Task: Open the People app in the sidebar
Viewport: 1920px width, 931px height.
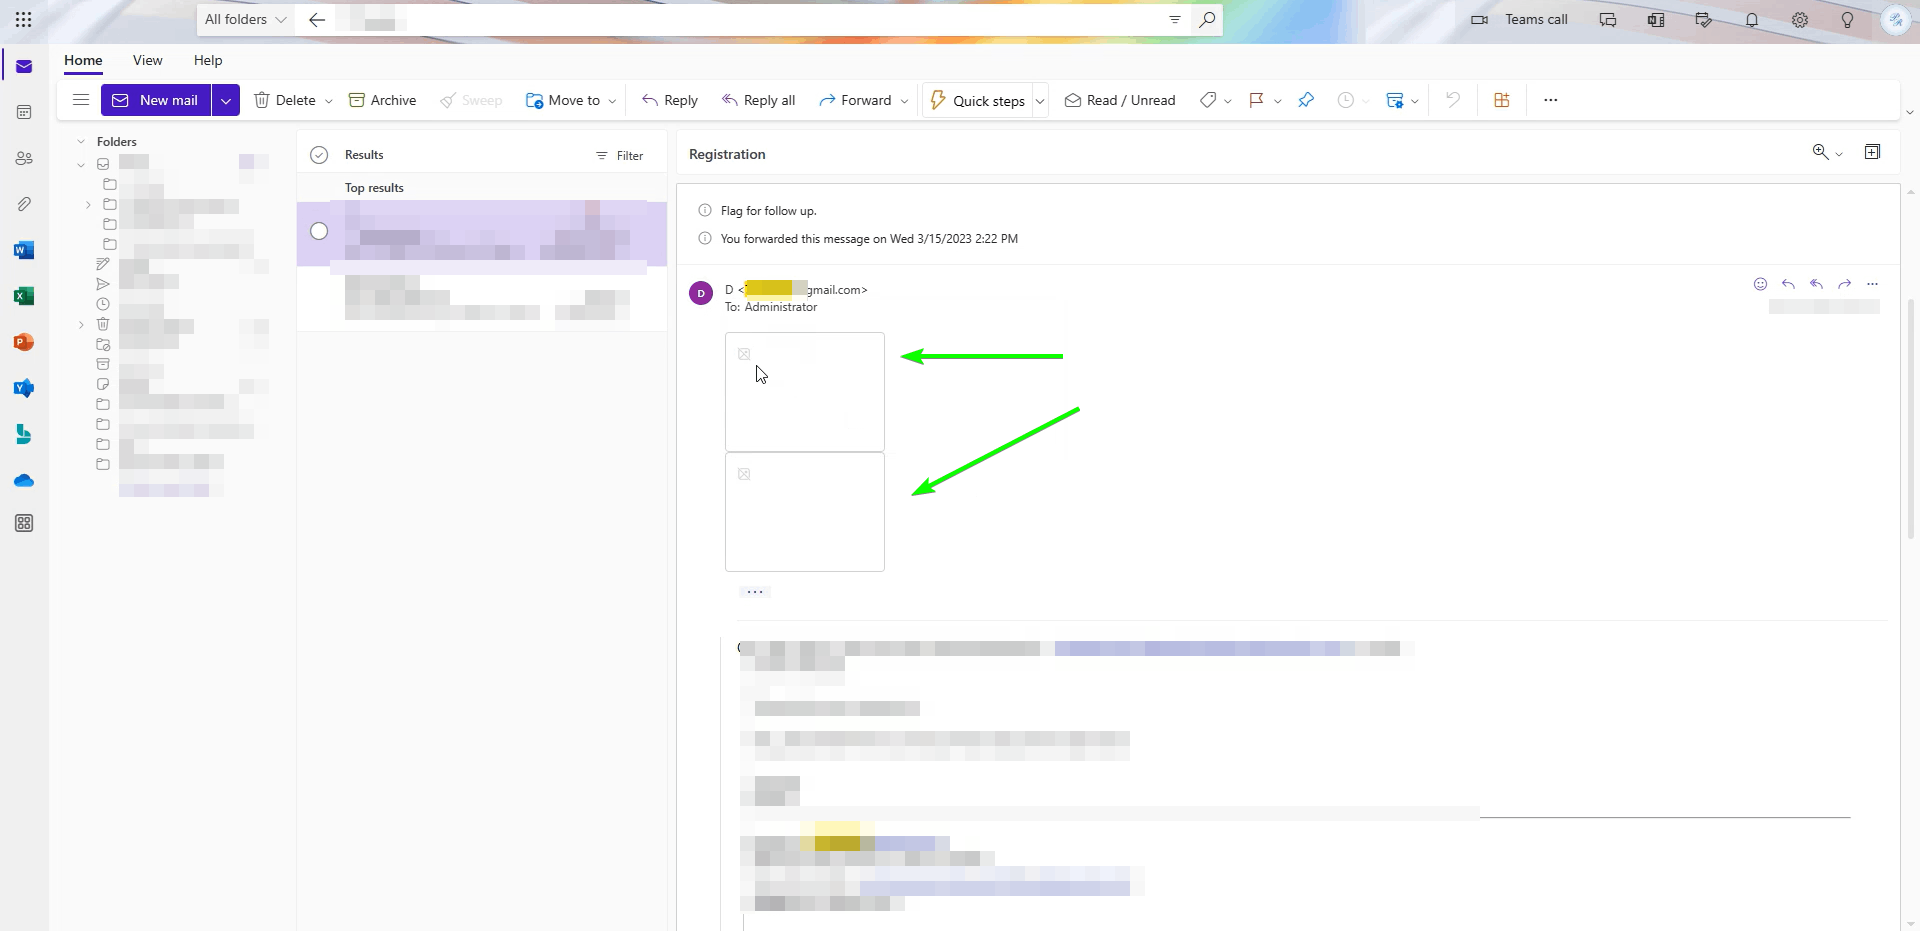Action: point(24,158)
